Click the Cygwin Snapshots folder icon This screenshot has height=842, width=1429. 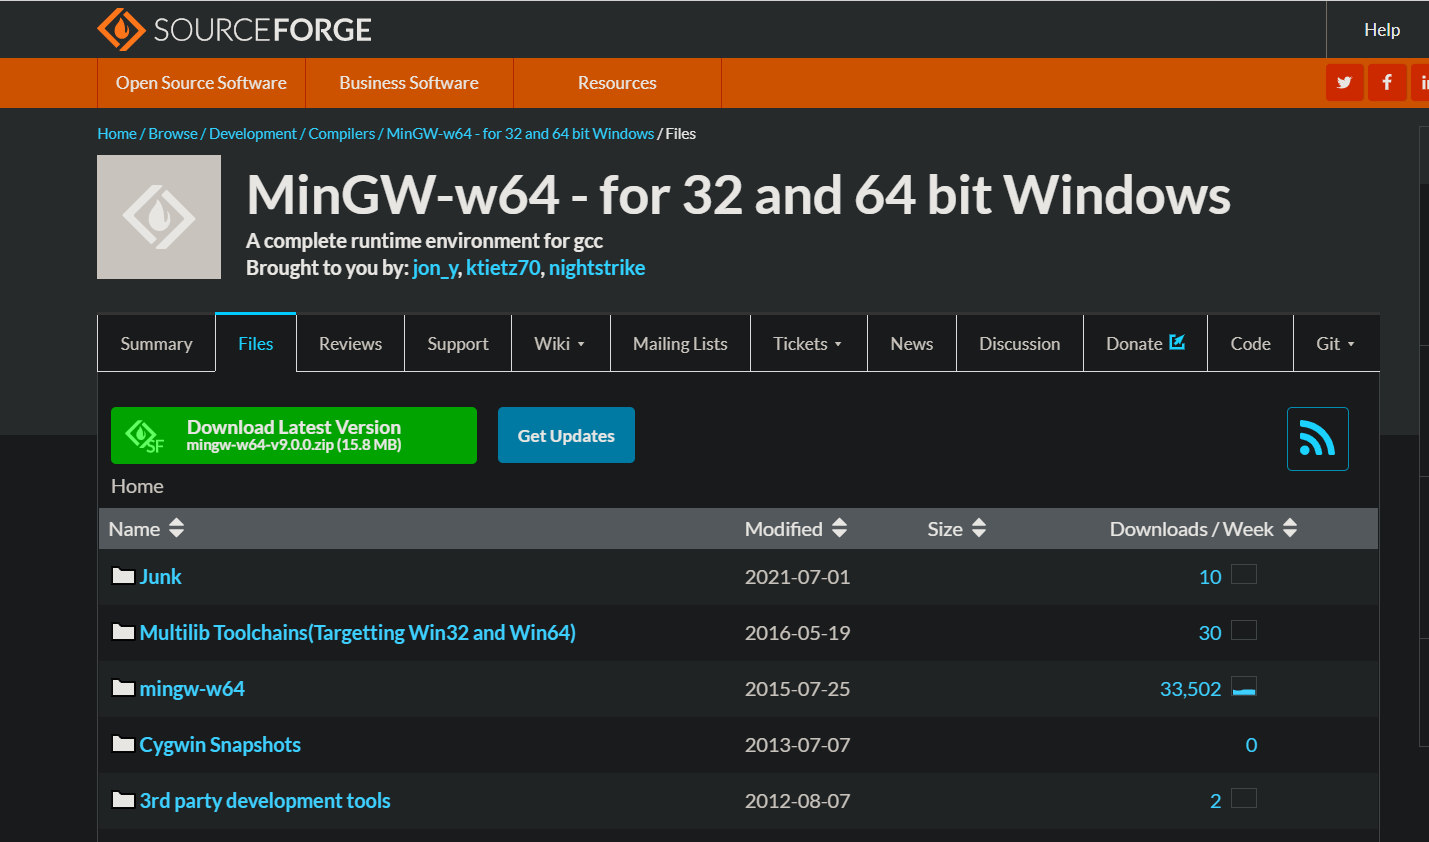[x=124, y=744]
